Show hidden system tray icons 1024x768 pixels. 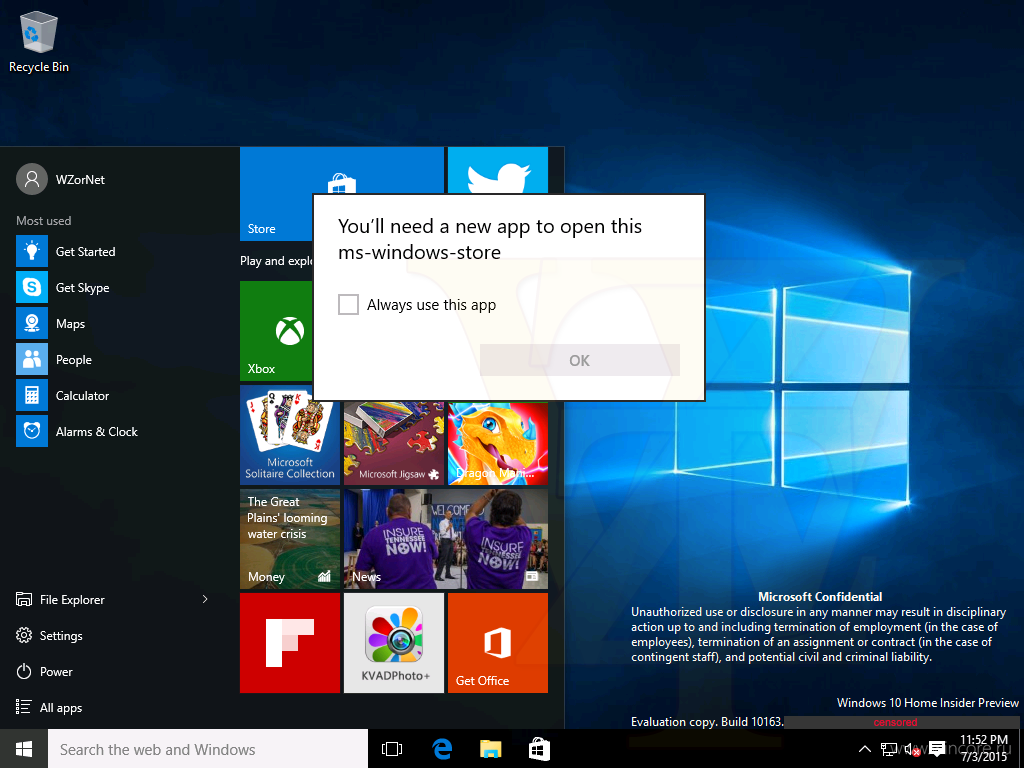click(x=865, y=749)
